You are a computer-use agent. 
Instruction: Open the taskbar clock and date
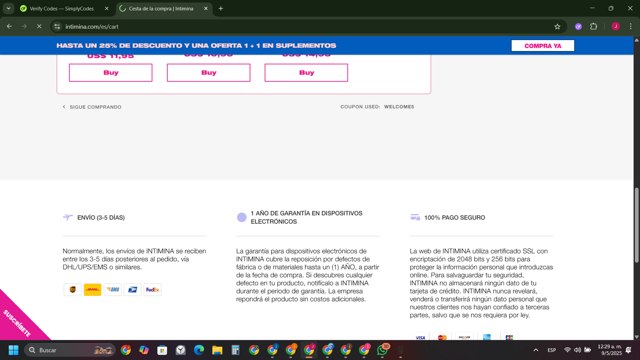click(x=609, y=350)
